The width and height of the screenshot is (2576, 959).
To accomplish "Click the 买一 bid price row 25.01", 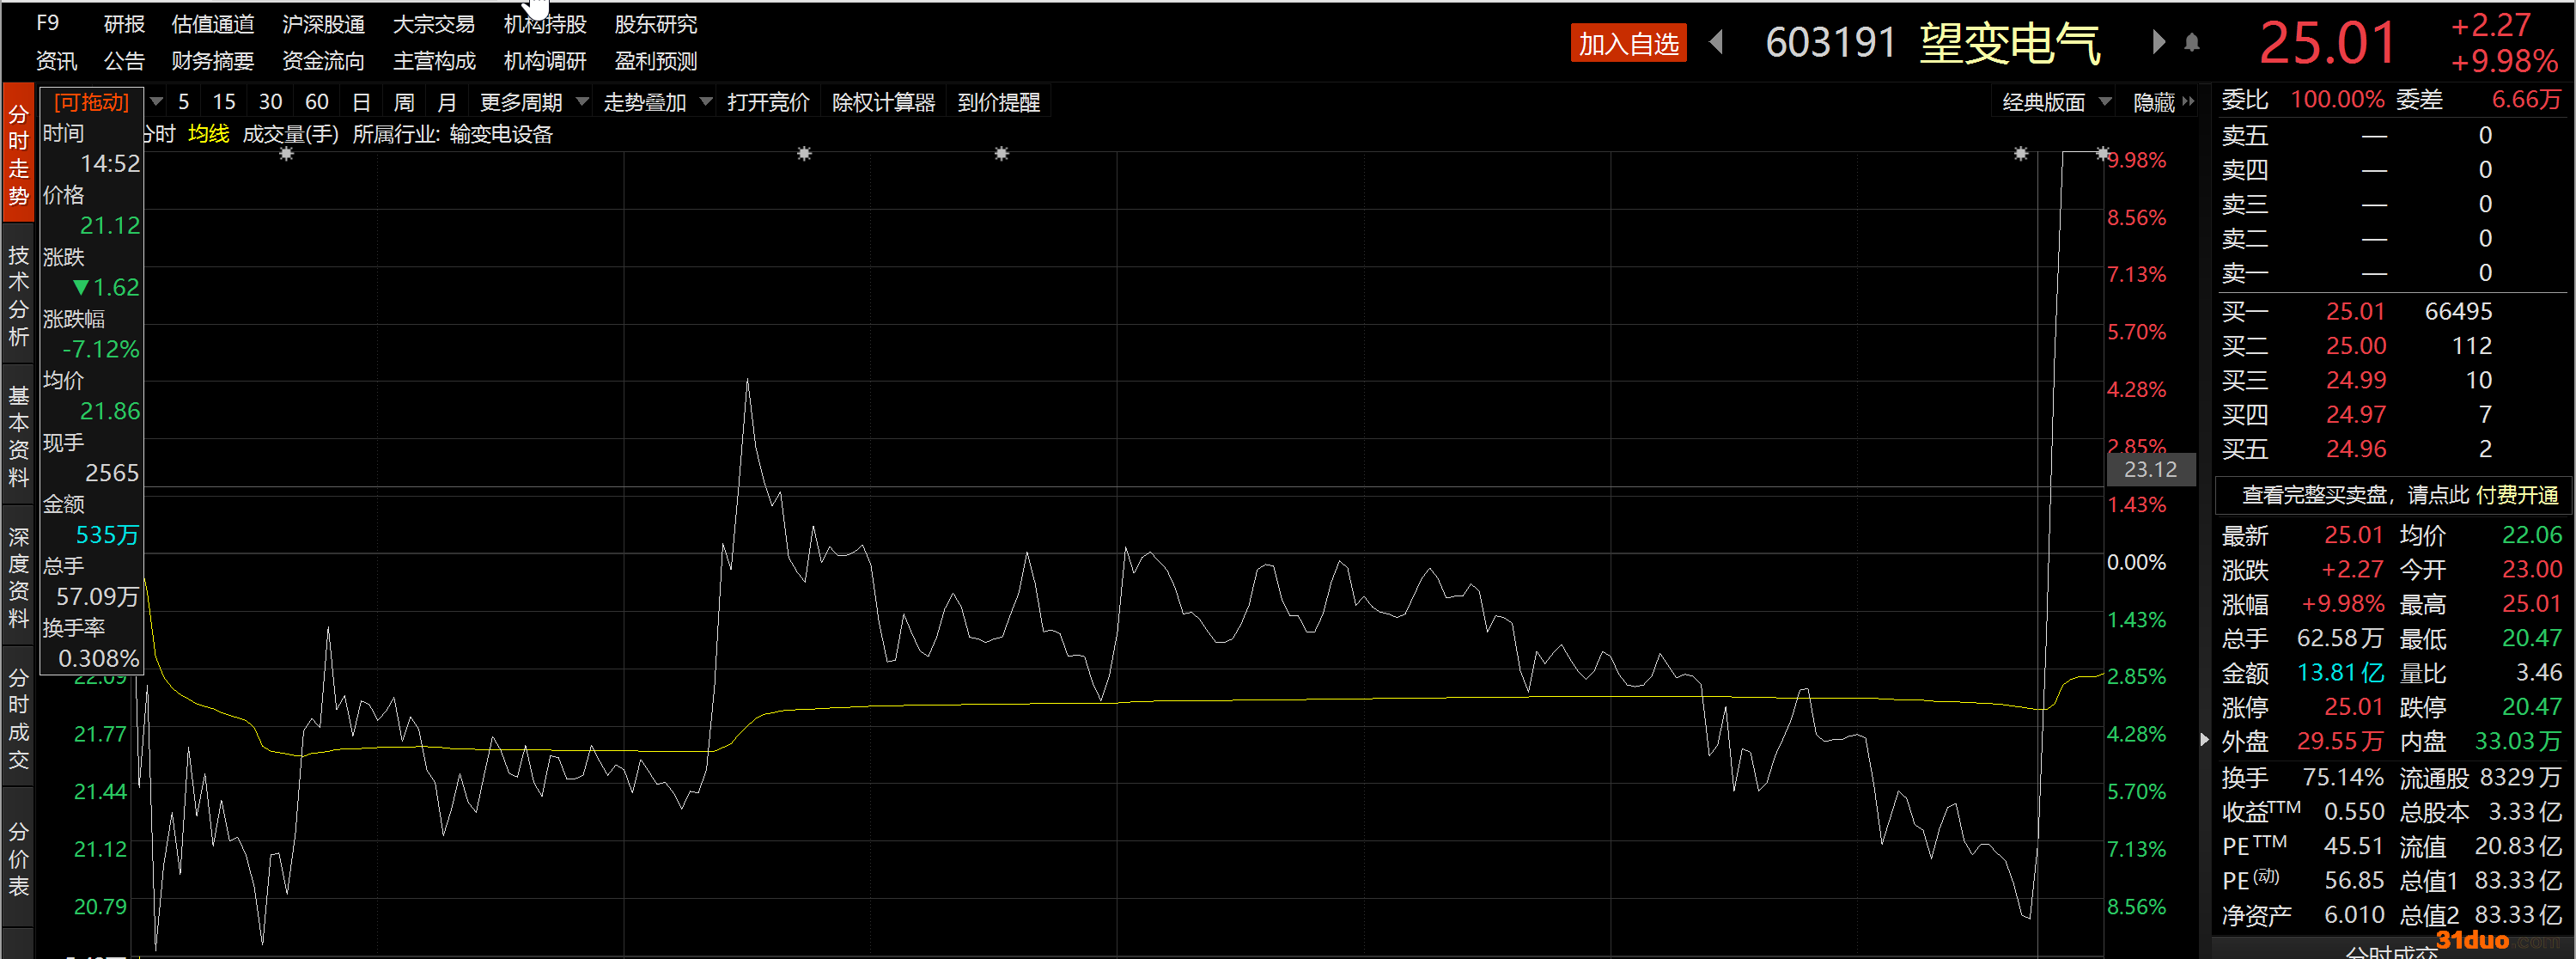I will point(2354,311).
